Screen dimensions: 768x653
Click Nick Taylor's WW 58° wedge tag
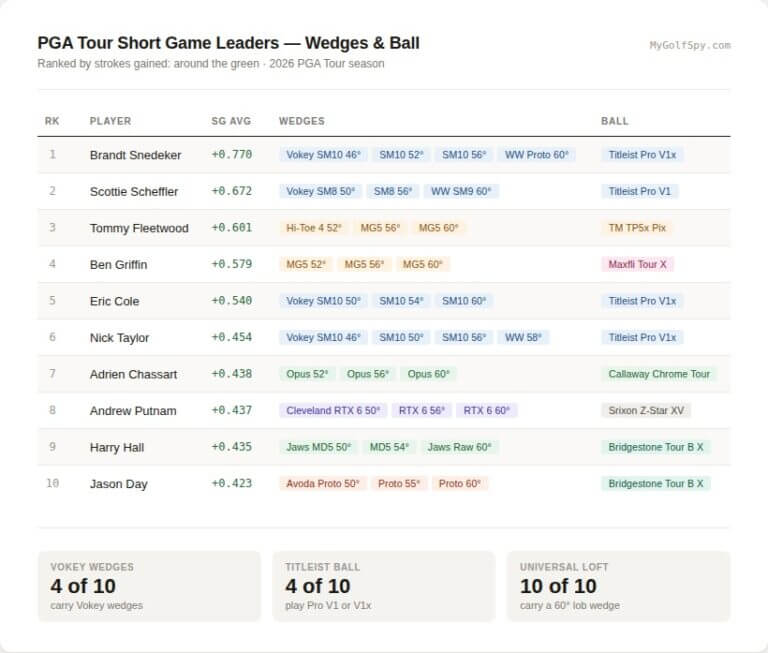[x=523, y=338]
